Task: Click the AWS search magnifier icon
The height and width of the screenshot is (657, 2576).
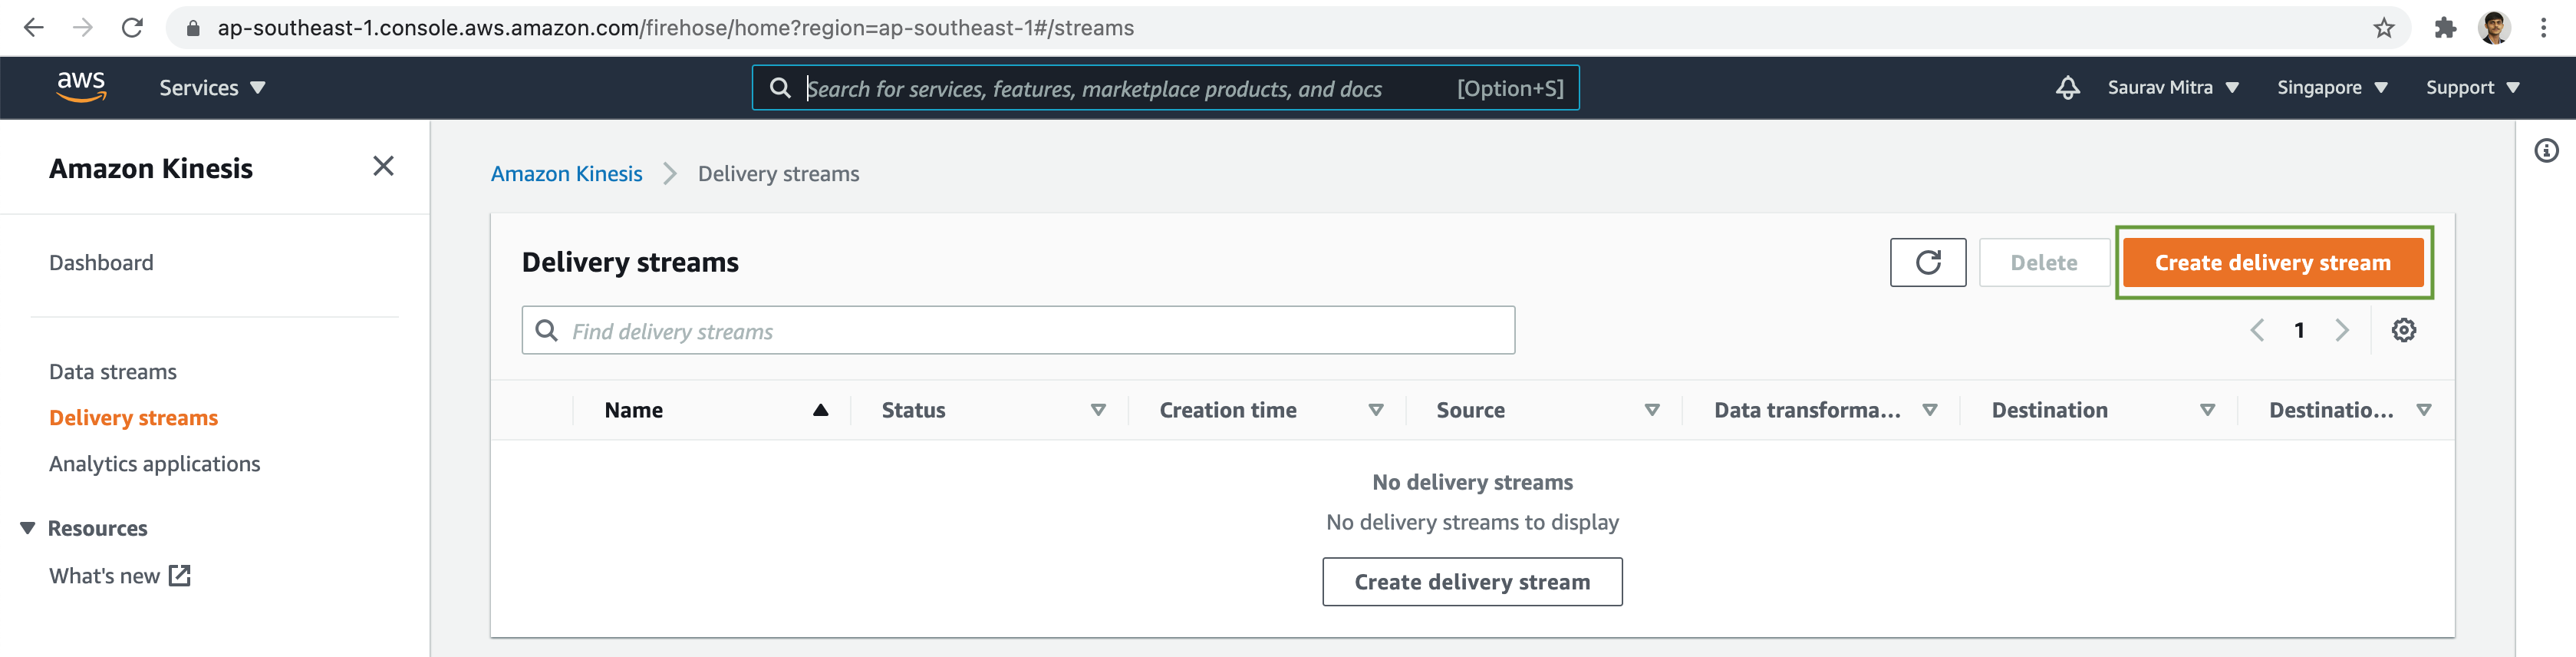Action: 780,88
